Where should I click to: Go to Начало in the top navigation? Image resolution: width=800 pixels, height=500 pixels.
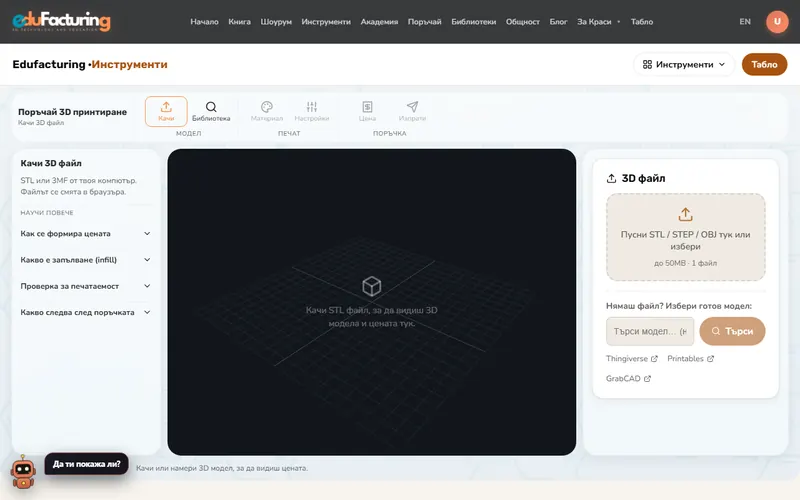tap(204, 21)
